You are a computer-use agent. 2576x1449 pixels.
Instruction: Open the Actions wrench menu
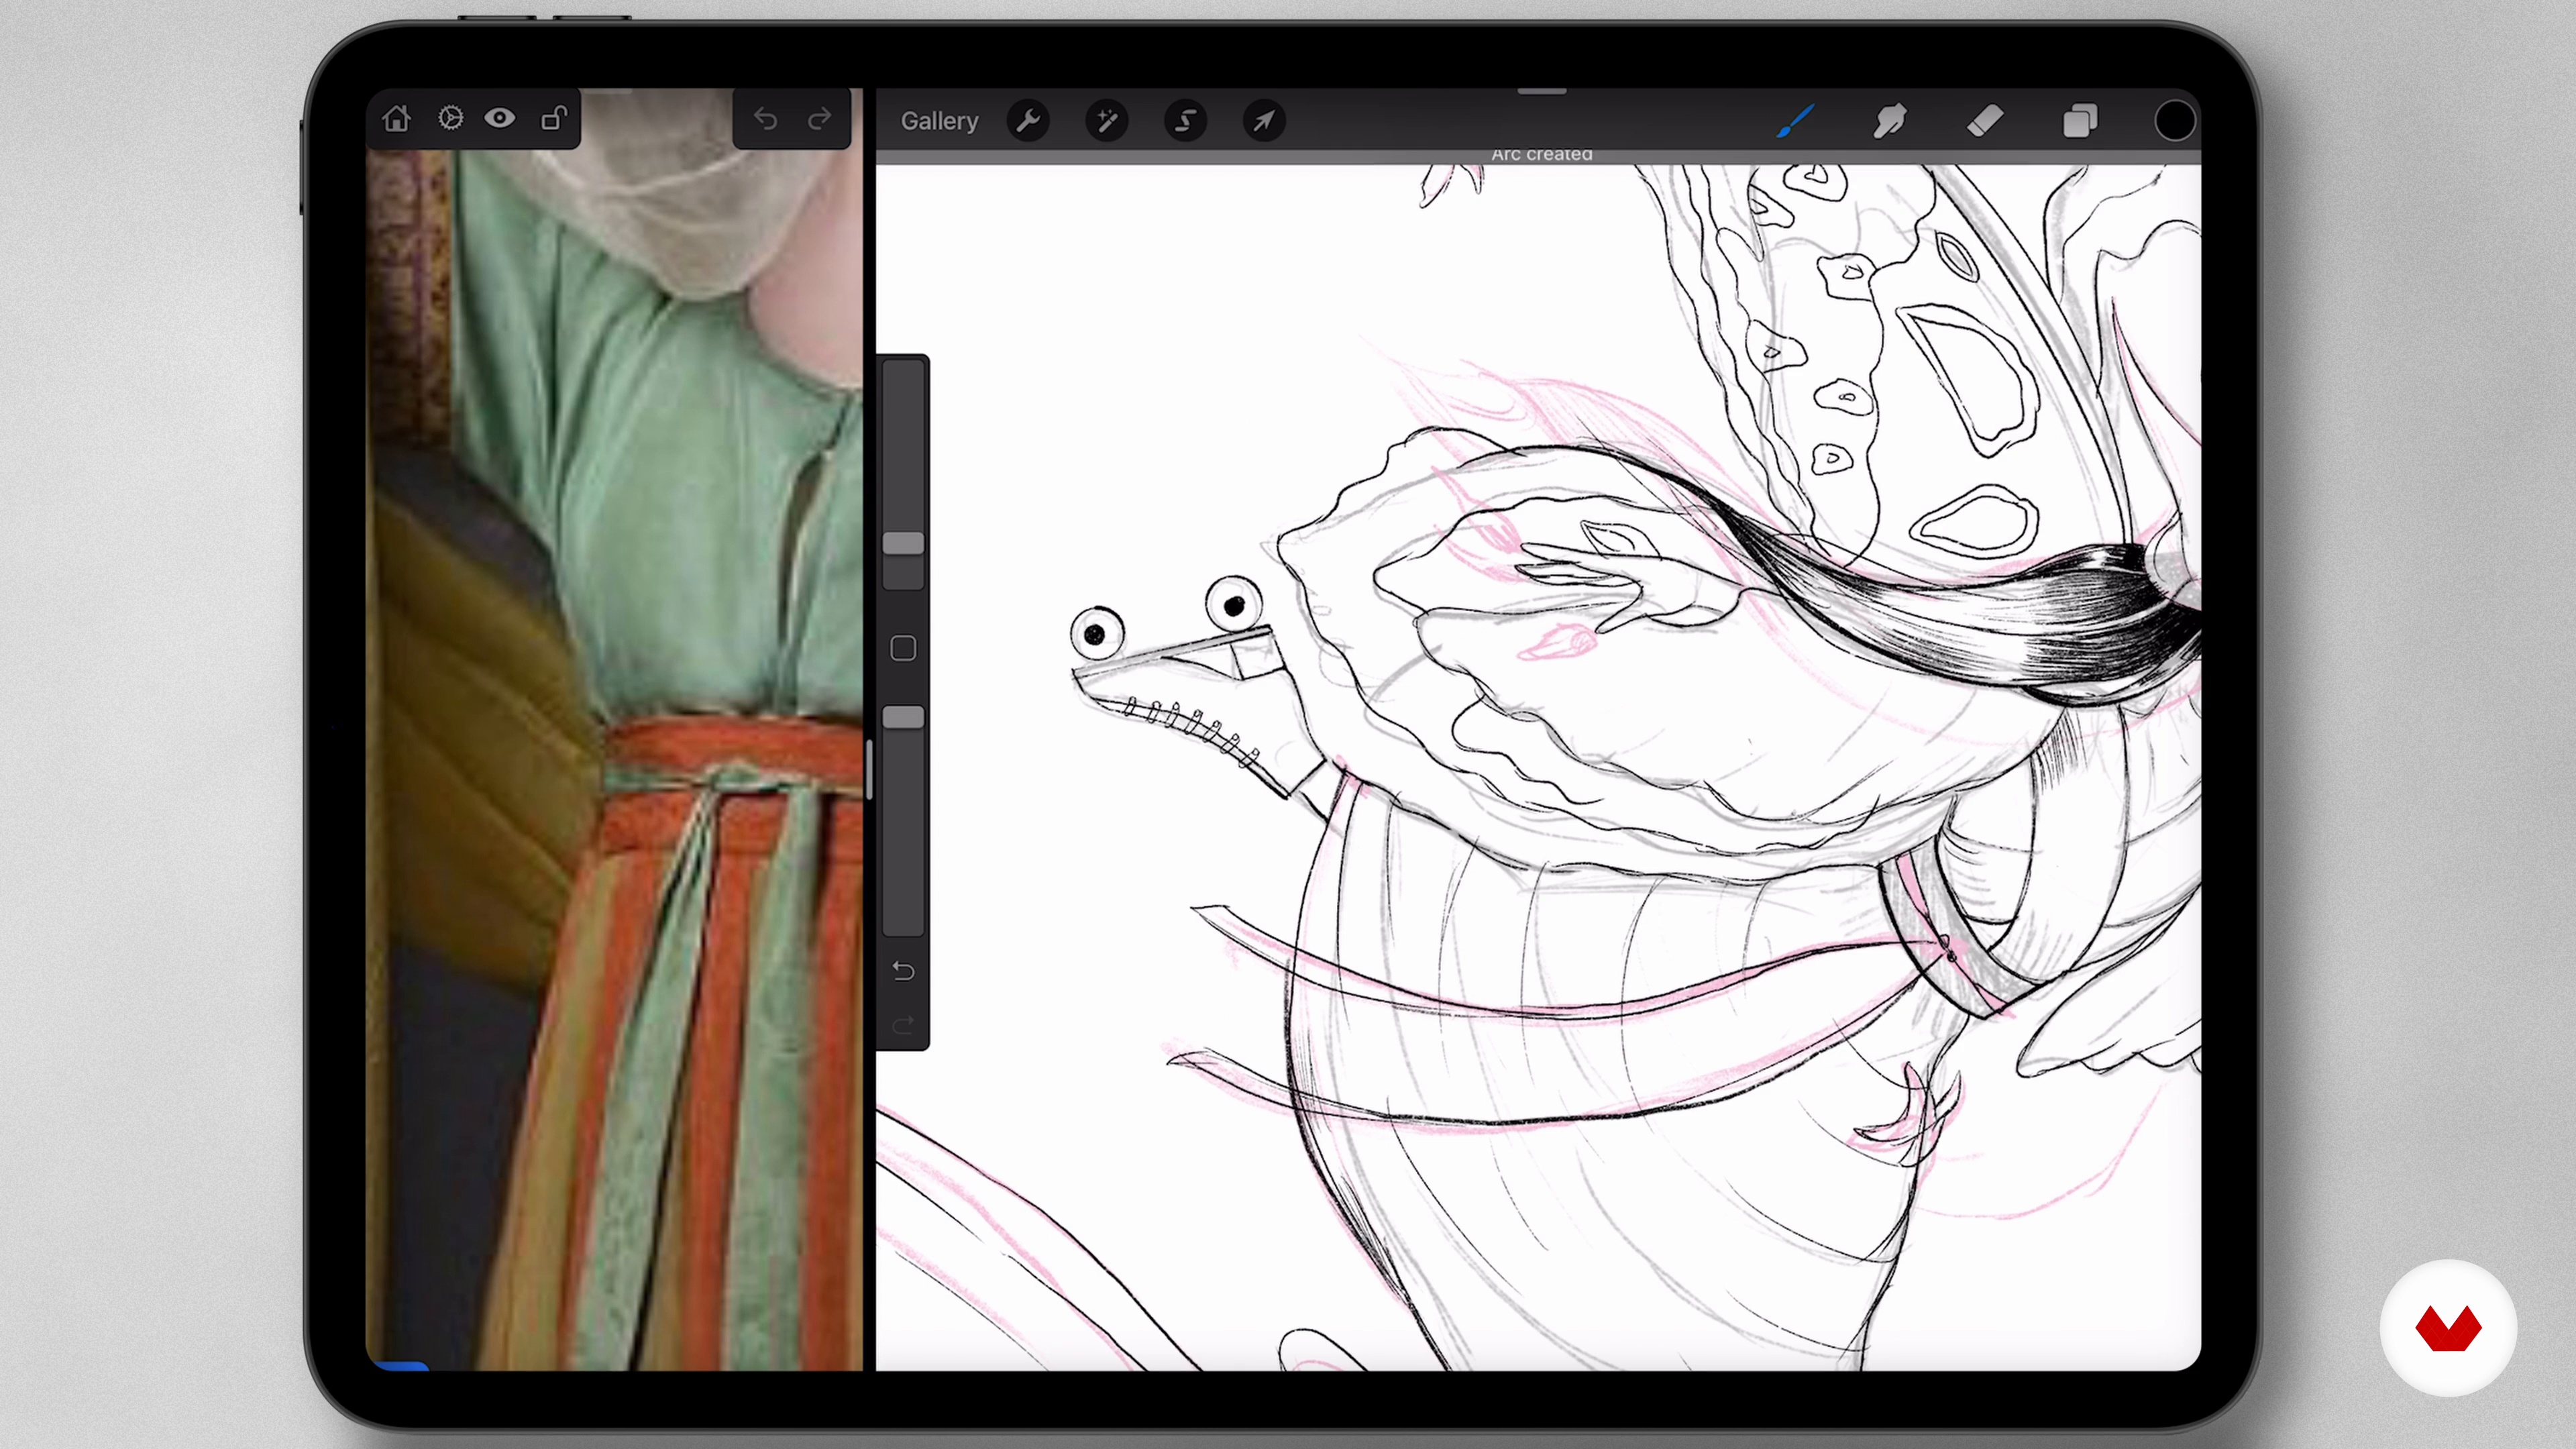(1028, 121)
